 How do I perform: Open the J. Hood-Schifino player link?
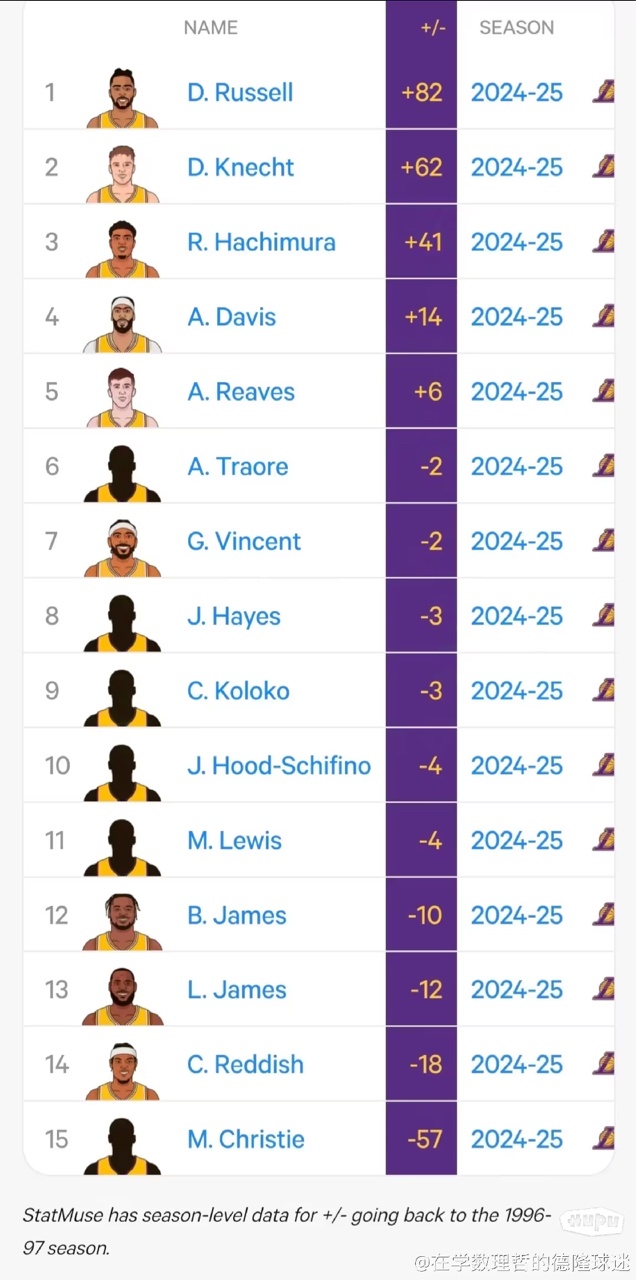click(279, 766)
